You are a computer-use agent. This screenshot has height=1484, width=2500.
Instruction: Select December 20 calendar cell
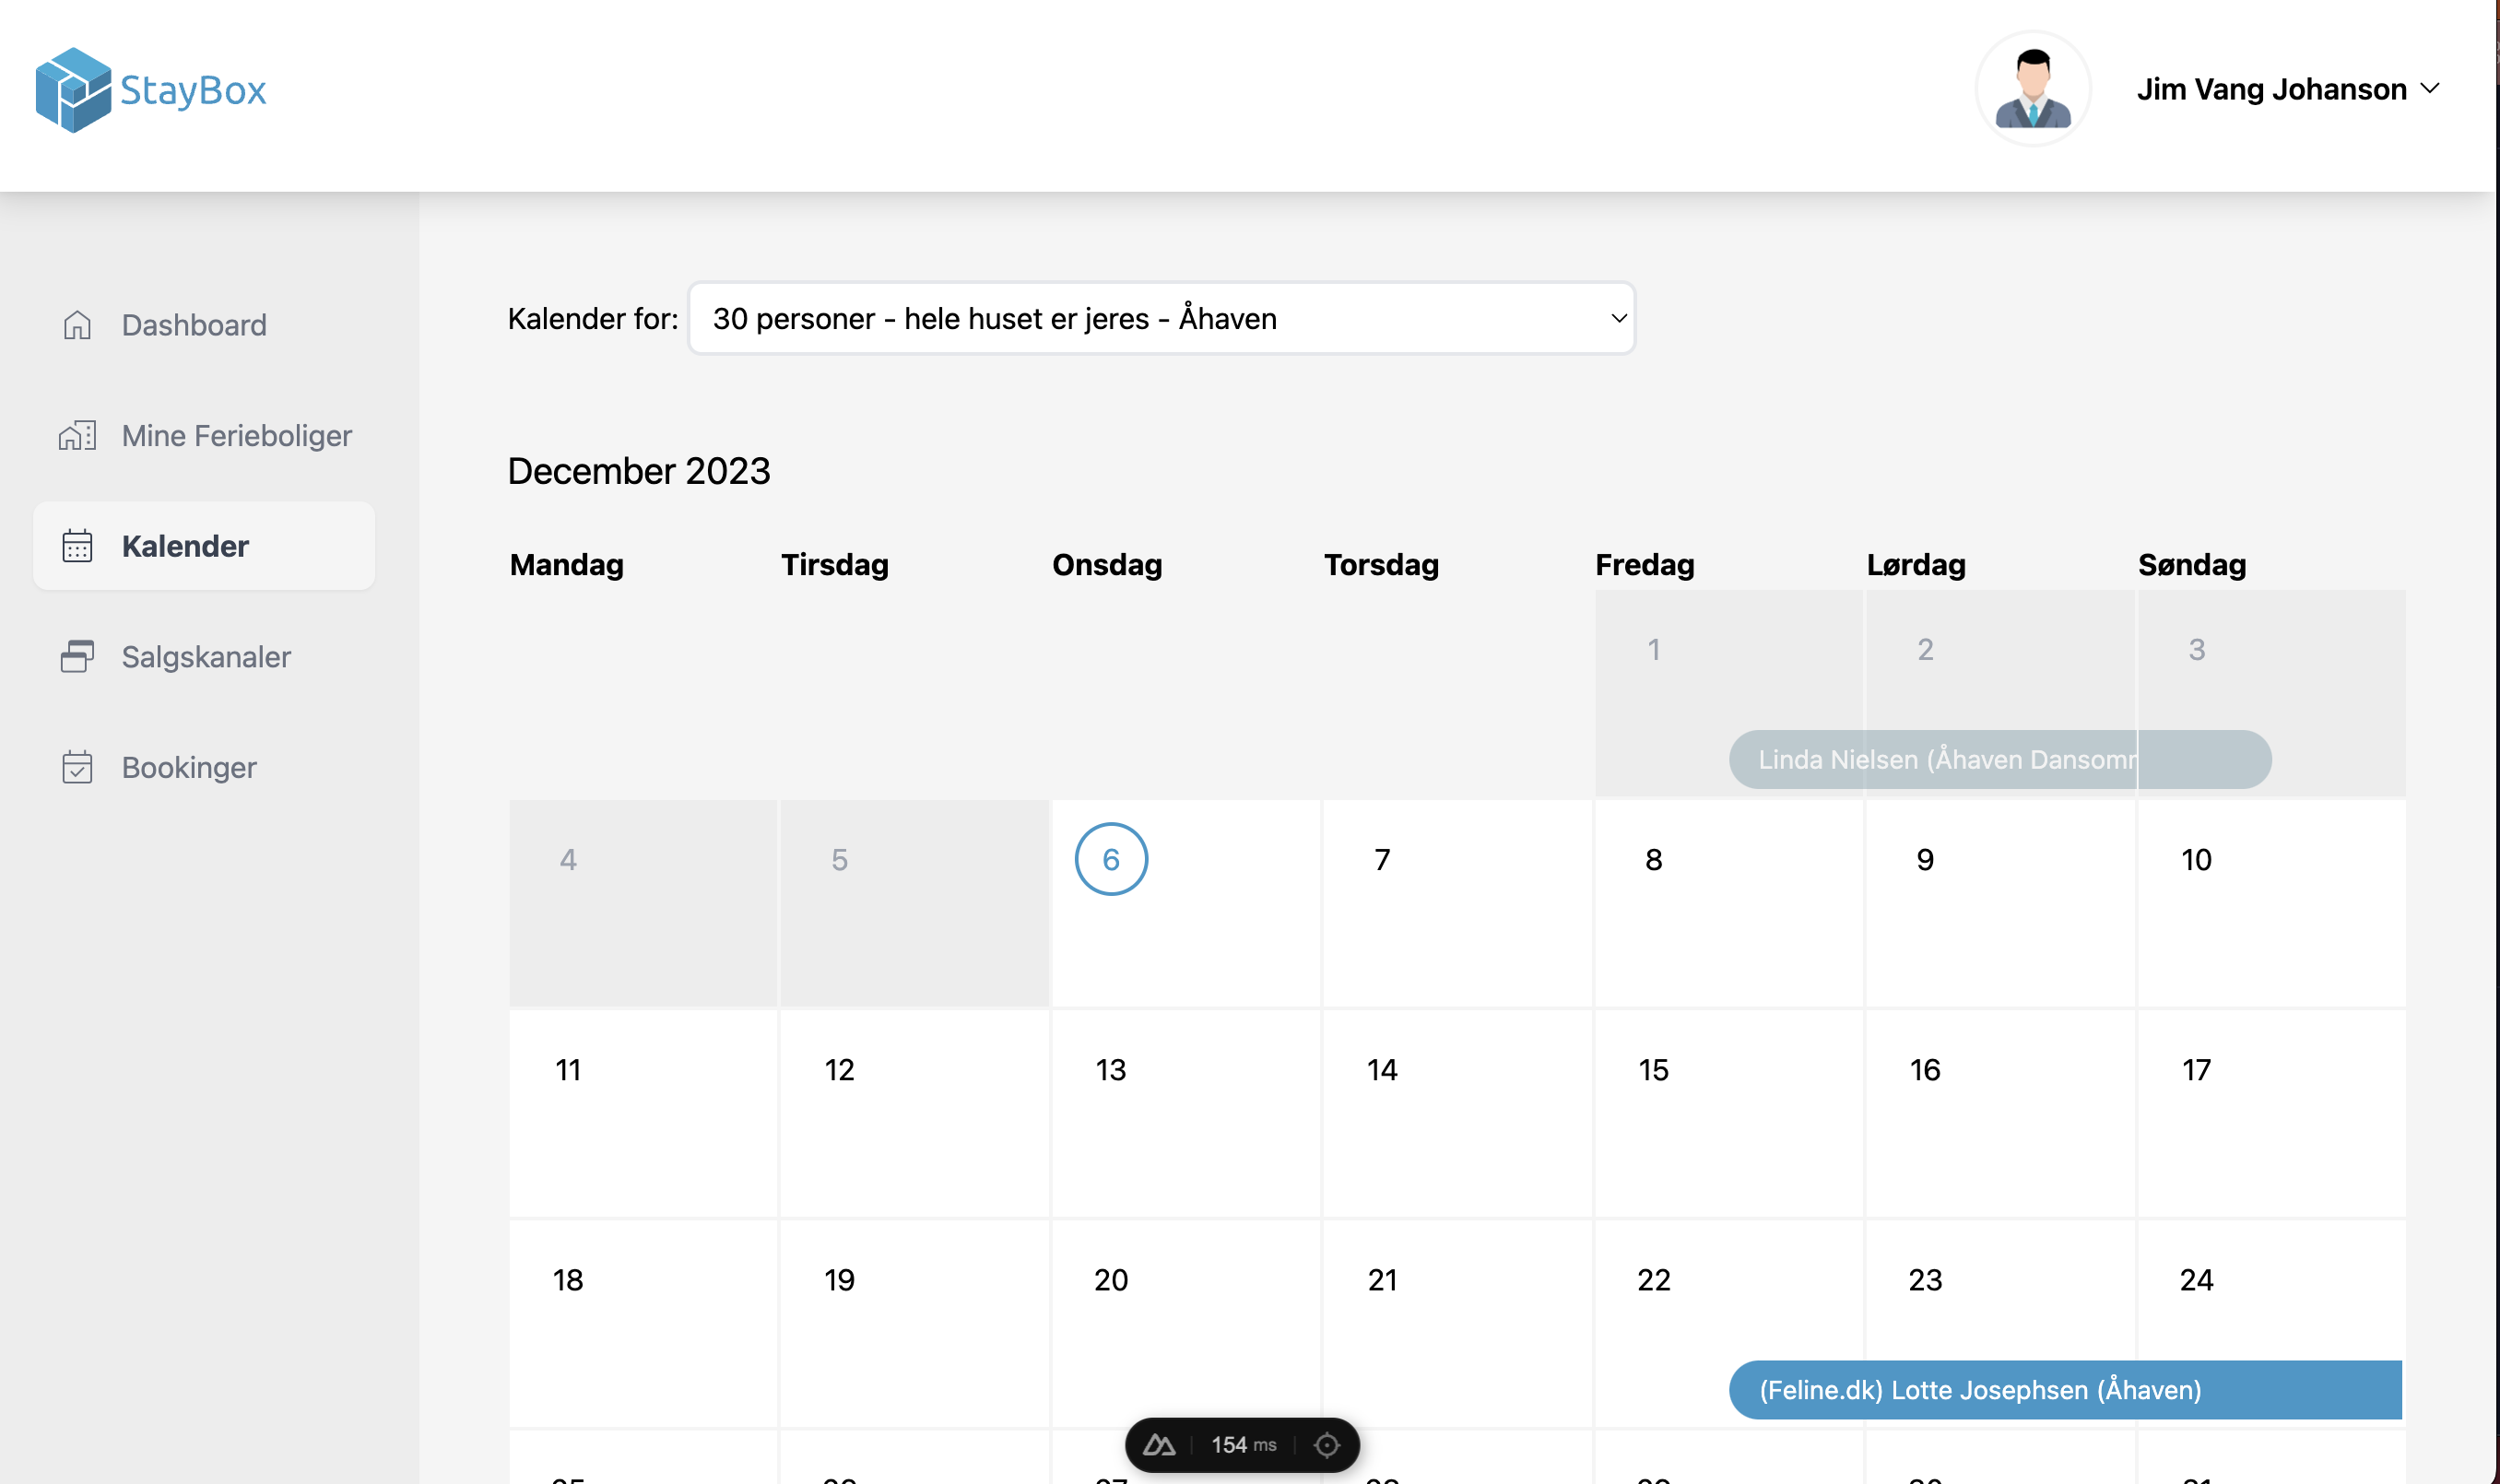(x=1111, y=1280)
